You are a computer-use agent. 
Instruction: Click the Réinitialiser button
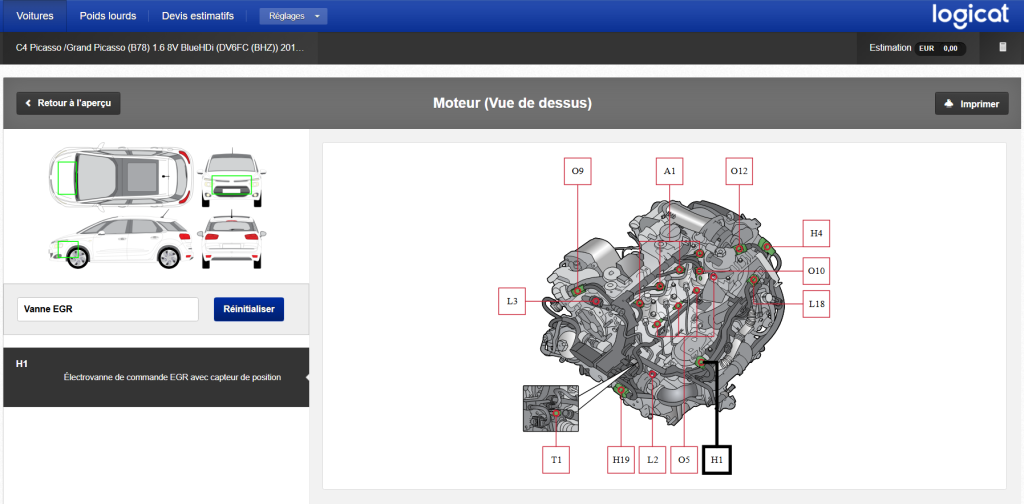[x=249, y=309]
